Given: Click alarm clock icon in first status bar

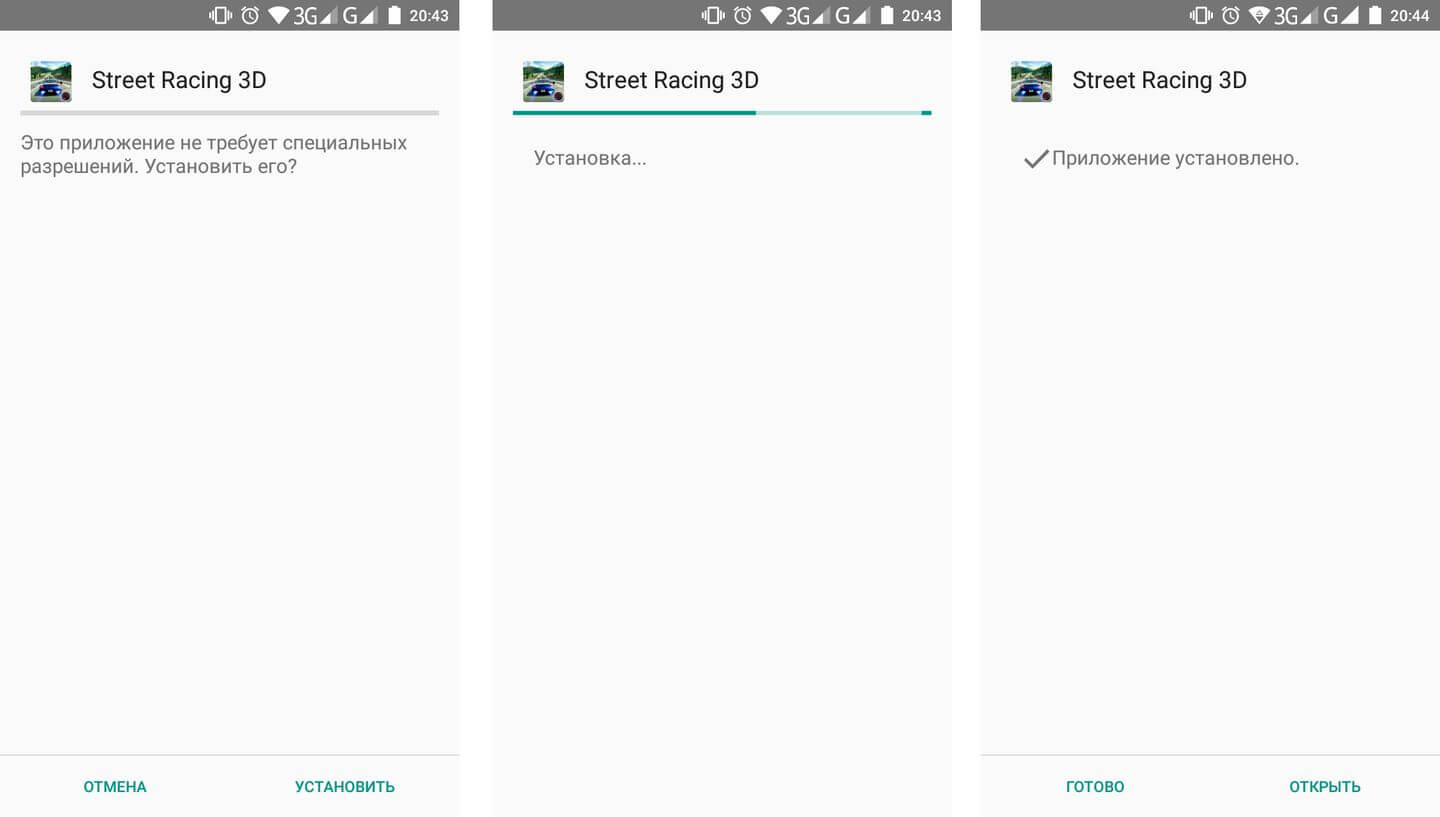Looking at the screenshot, I should [250, 15].
